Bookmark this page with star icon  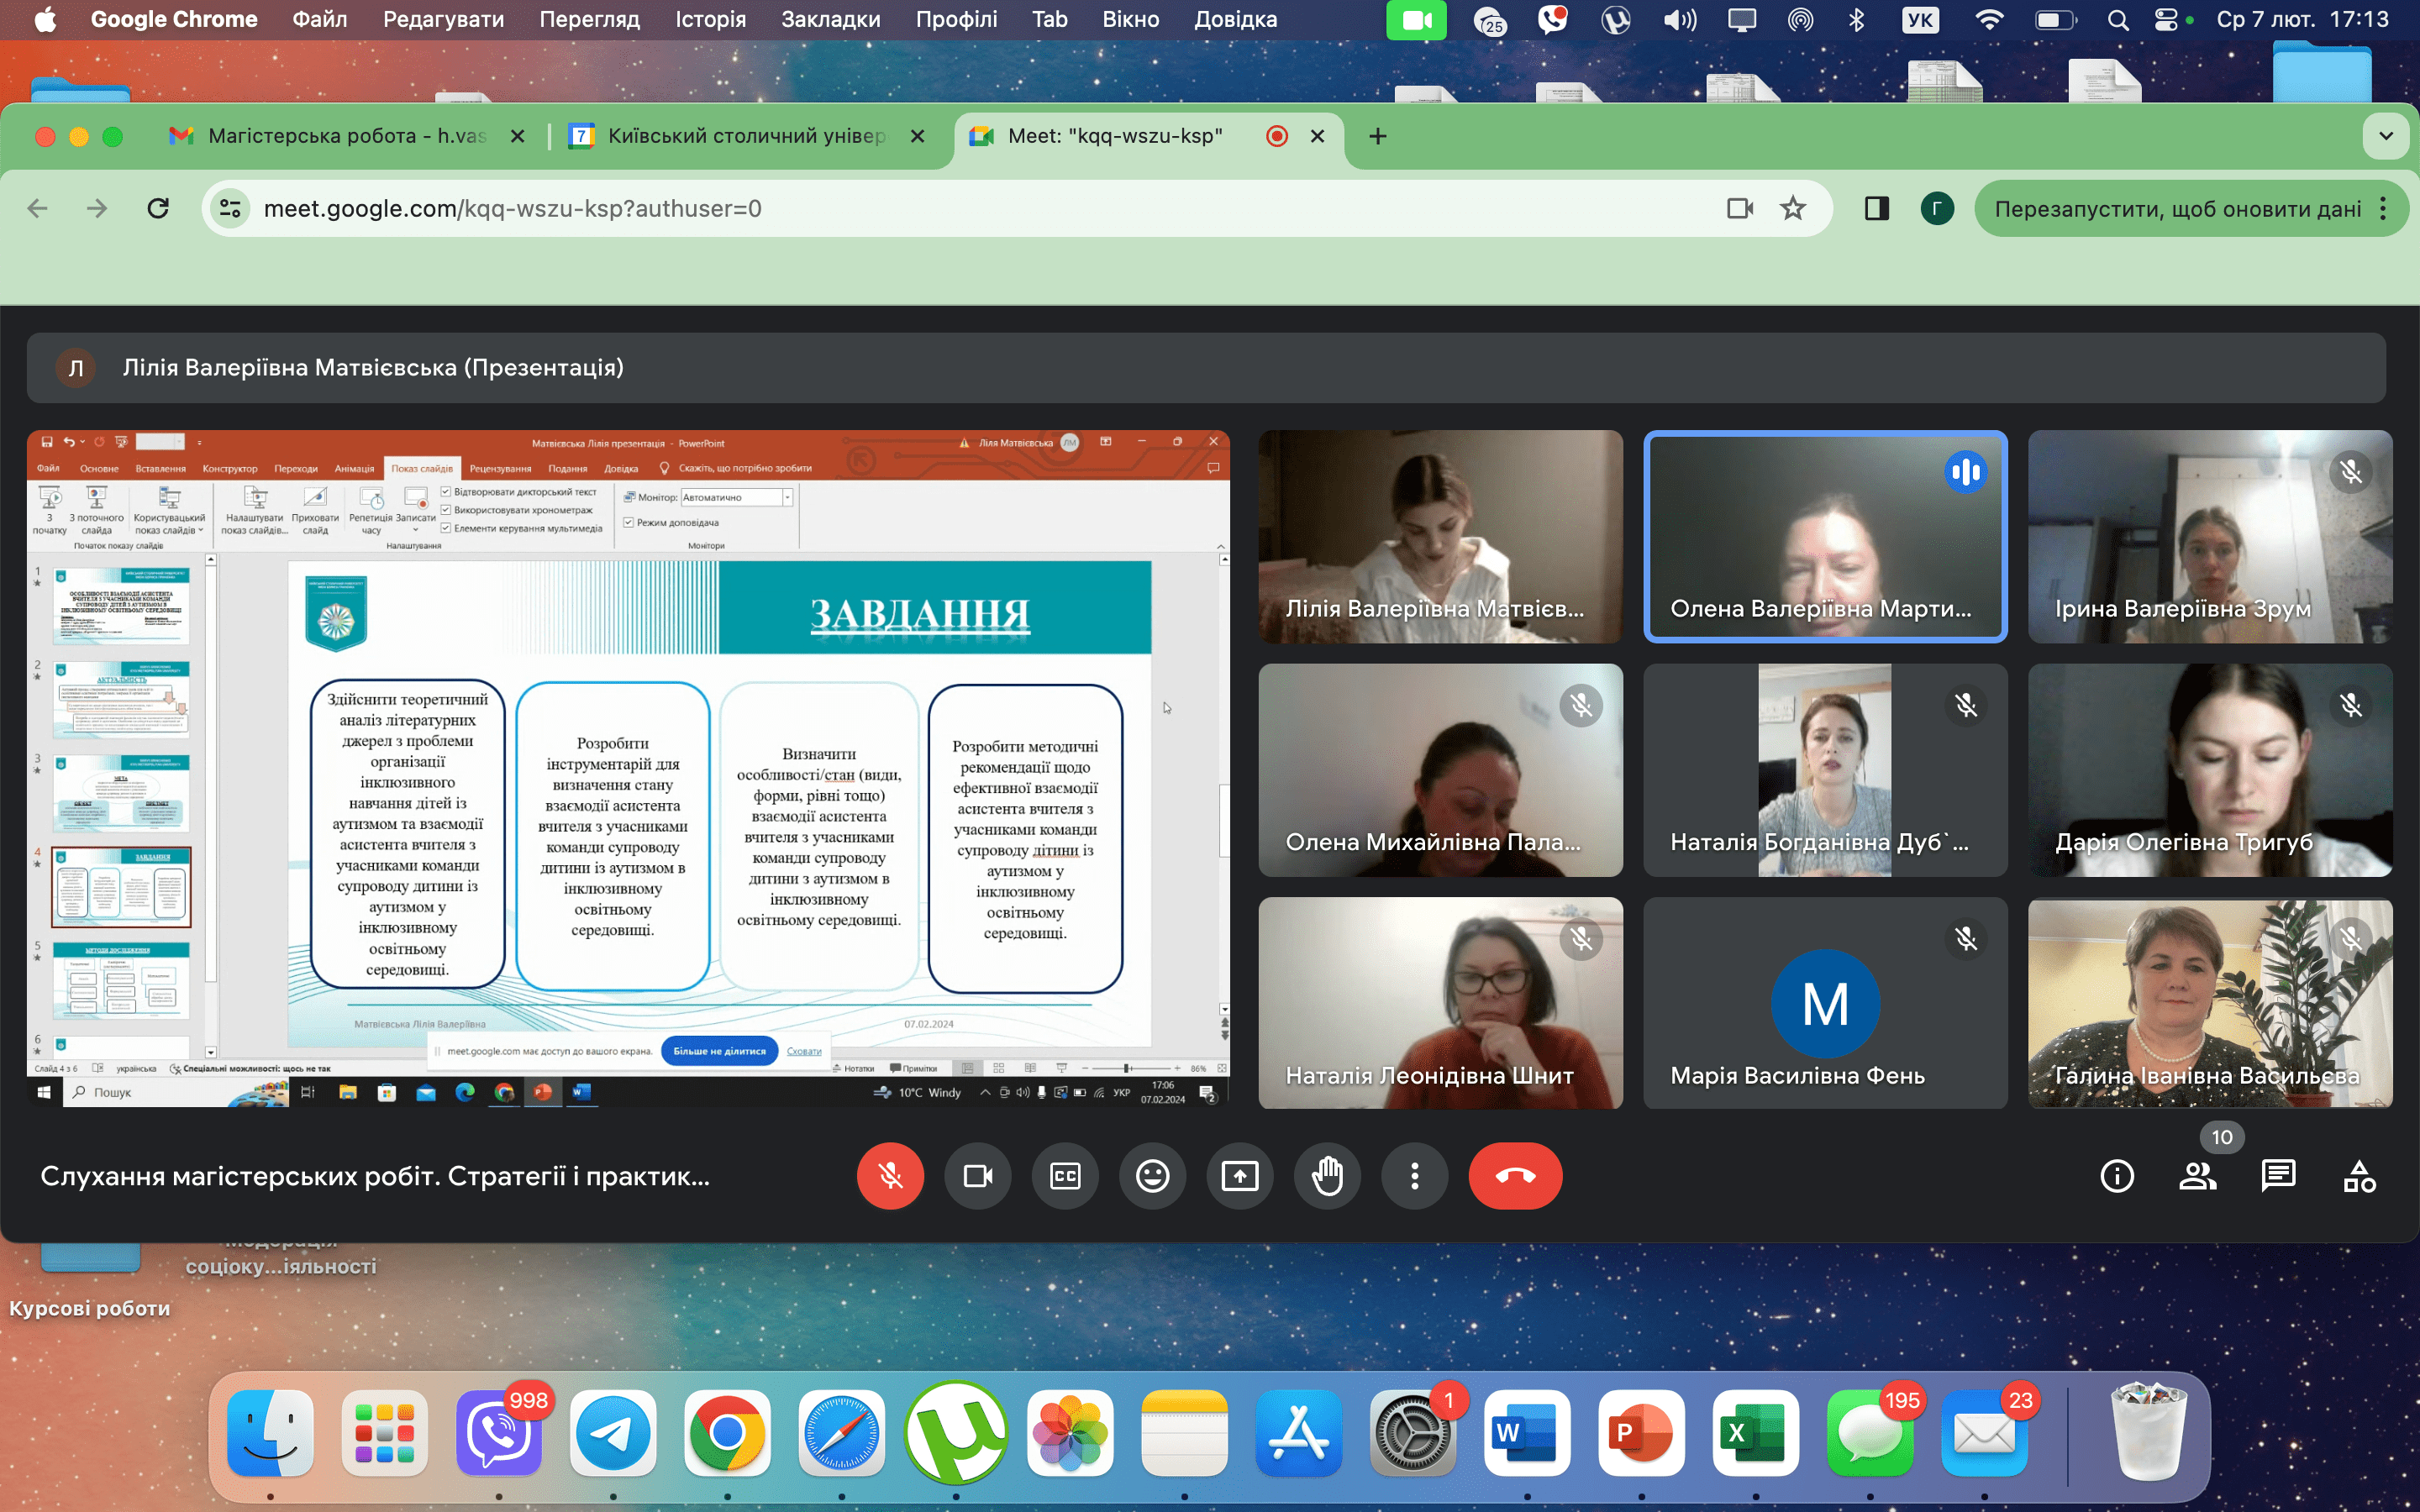click(1793, 208)
